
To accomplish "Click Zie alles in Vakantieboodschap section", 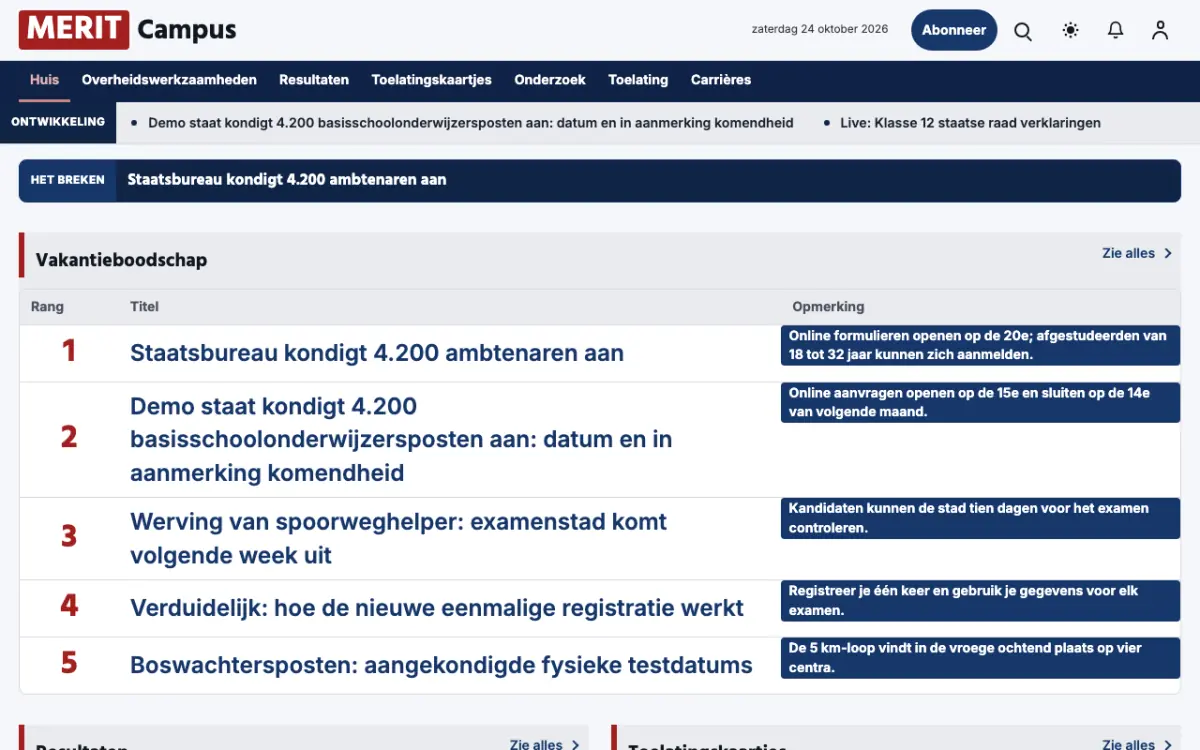I will (x=1128, y=254).
